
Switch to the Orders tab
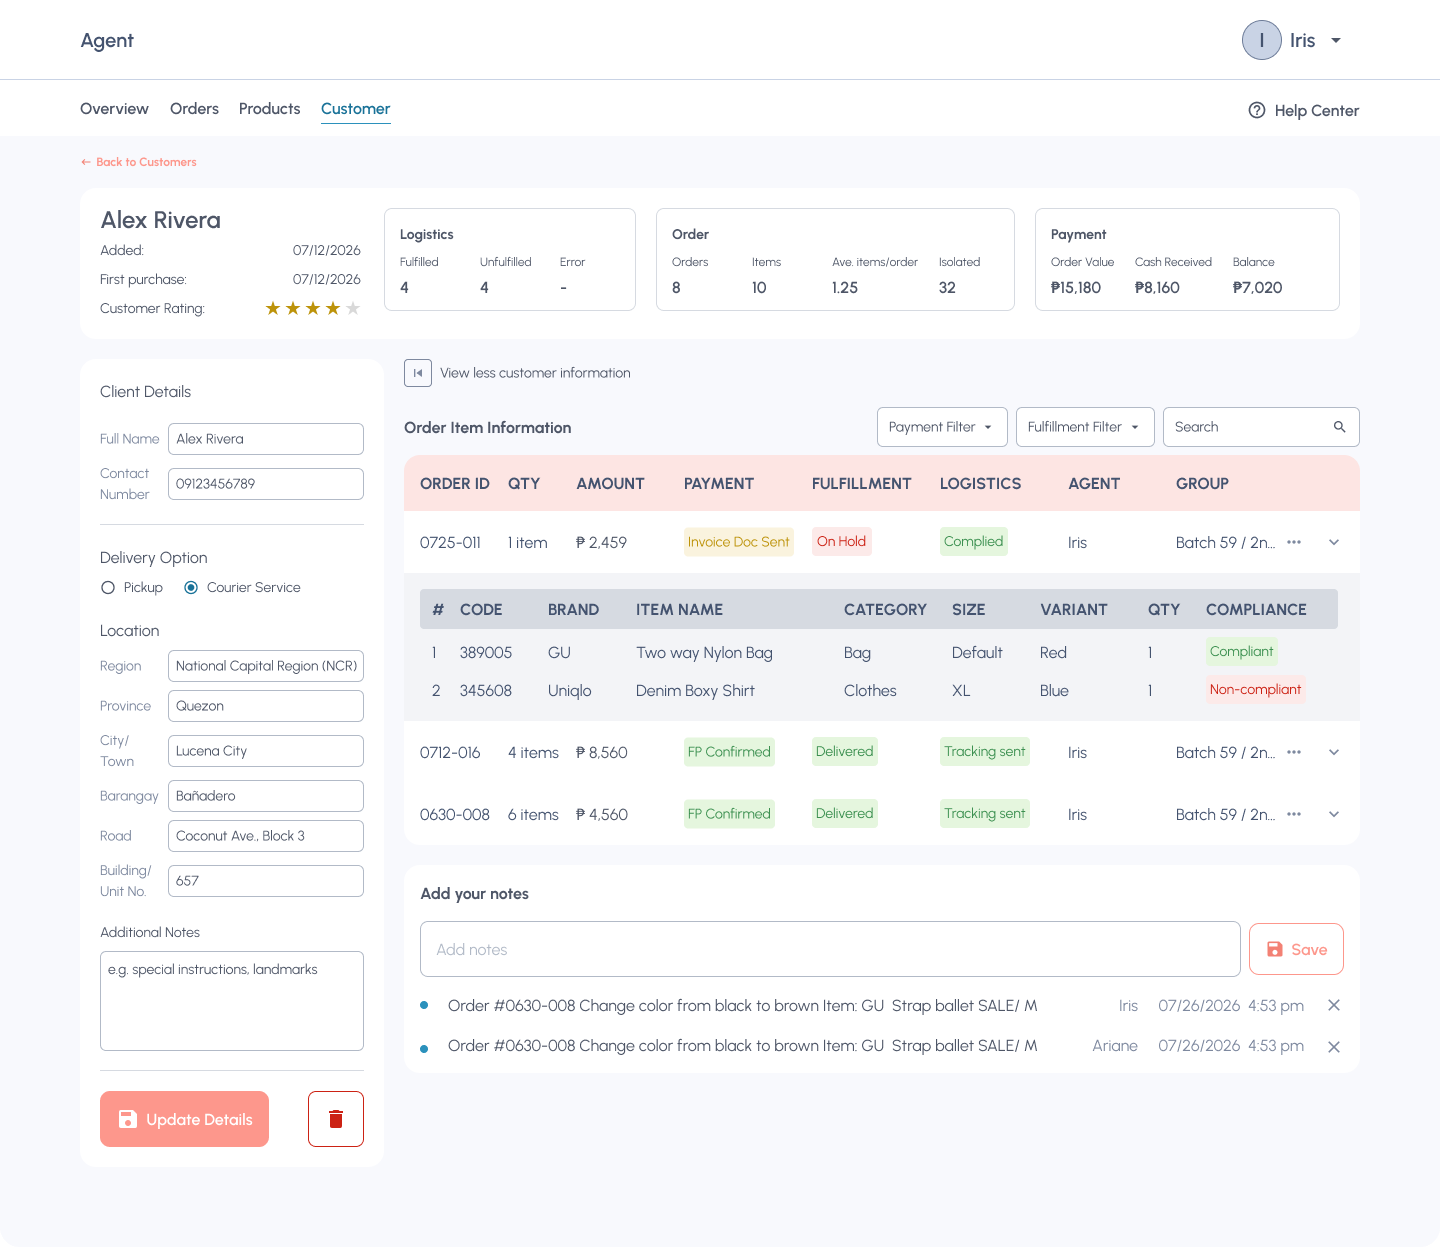[194, 109]
